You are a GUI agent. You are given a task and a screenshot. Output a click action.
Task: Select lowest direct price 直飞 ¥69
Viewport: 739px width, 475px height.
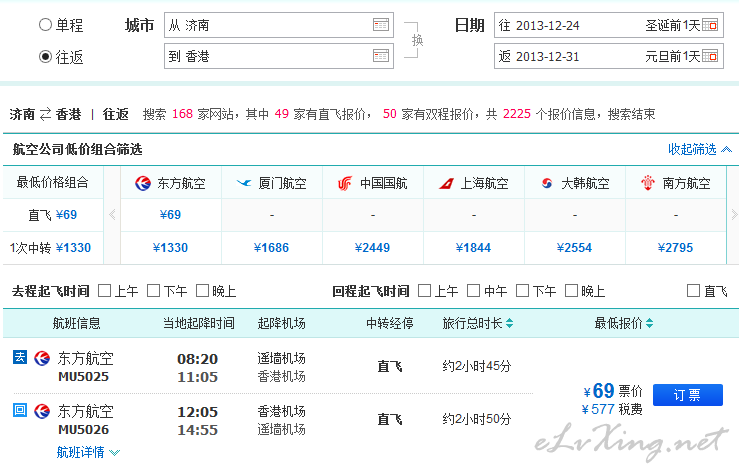tap(53, 215)
